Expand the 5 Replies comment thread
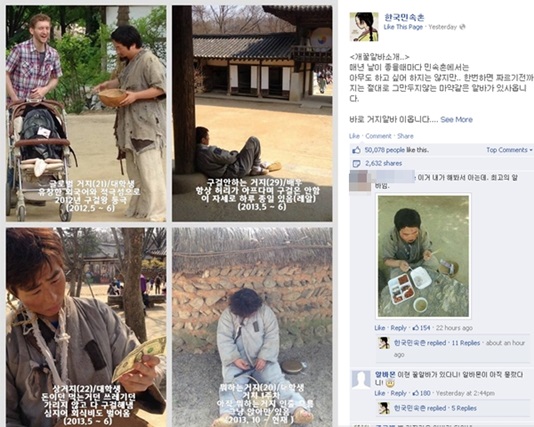 point(464,408)
